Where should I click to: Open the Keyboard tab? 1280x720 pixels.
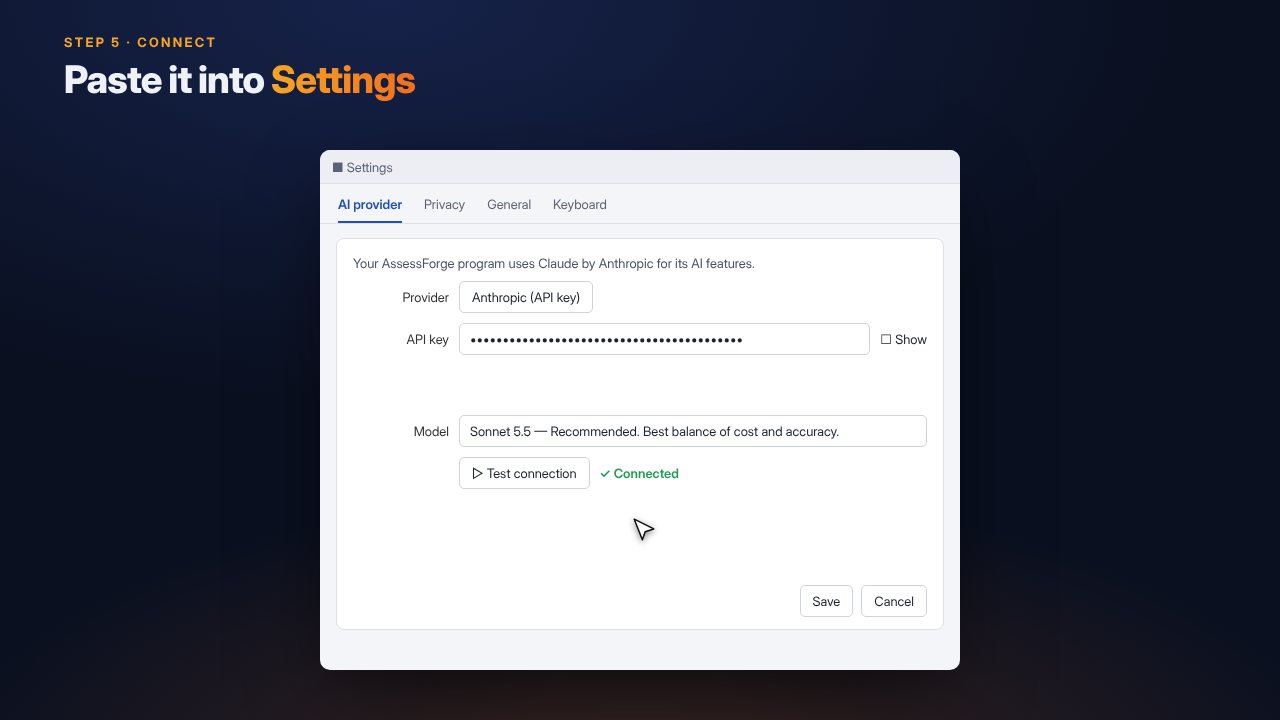[580, 204]
